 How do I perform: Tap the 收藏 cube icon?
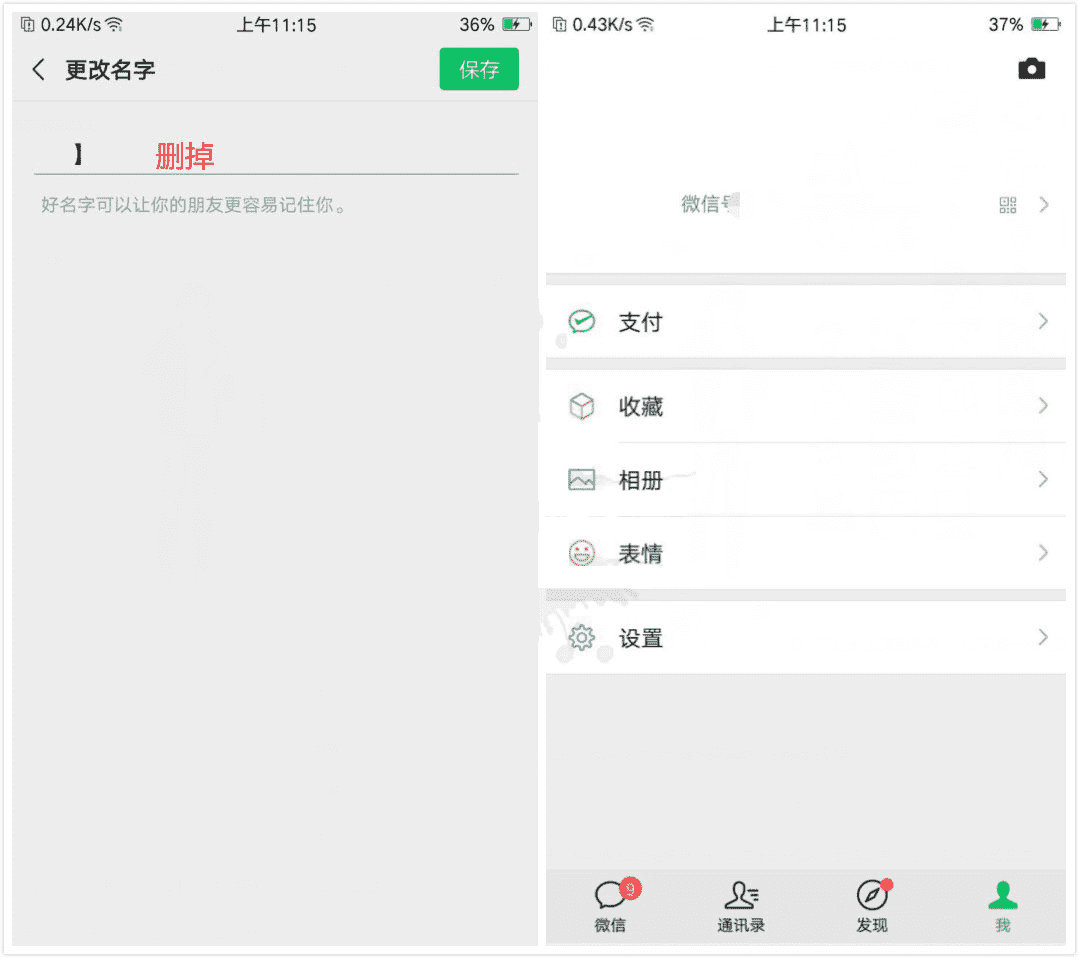581,406
